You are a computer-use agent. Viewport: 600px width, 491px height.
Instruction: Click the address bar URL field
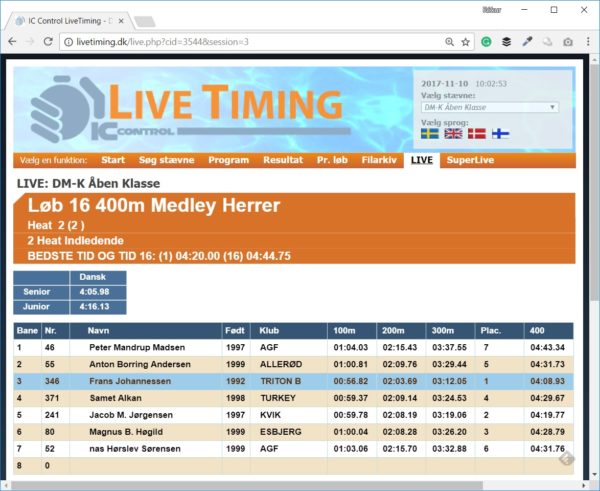tap(250, 42)
